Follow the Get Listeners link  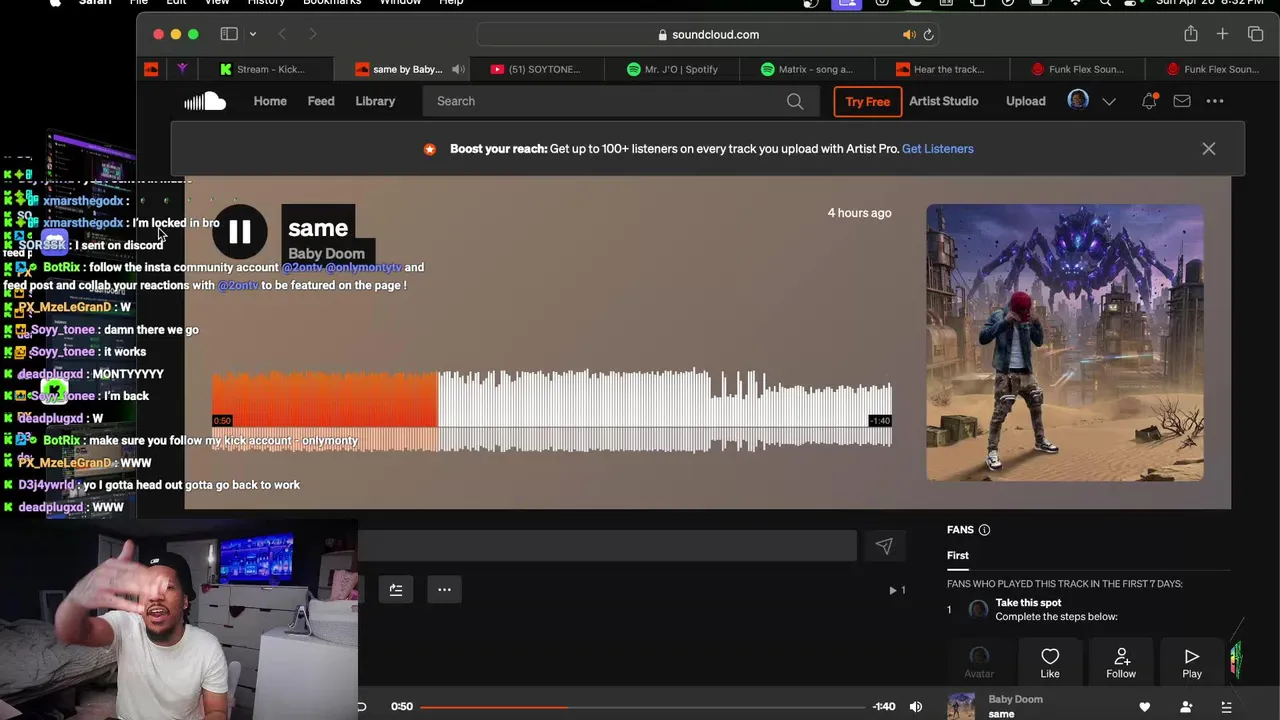pos(937,149)
